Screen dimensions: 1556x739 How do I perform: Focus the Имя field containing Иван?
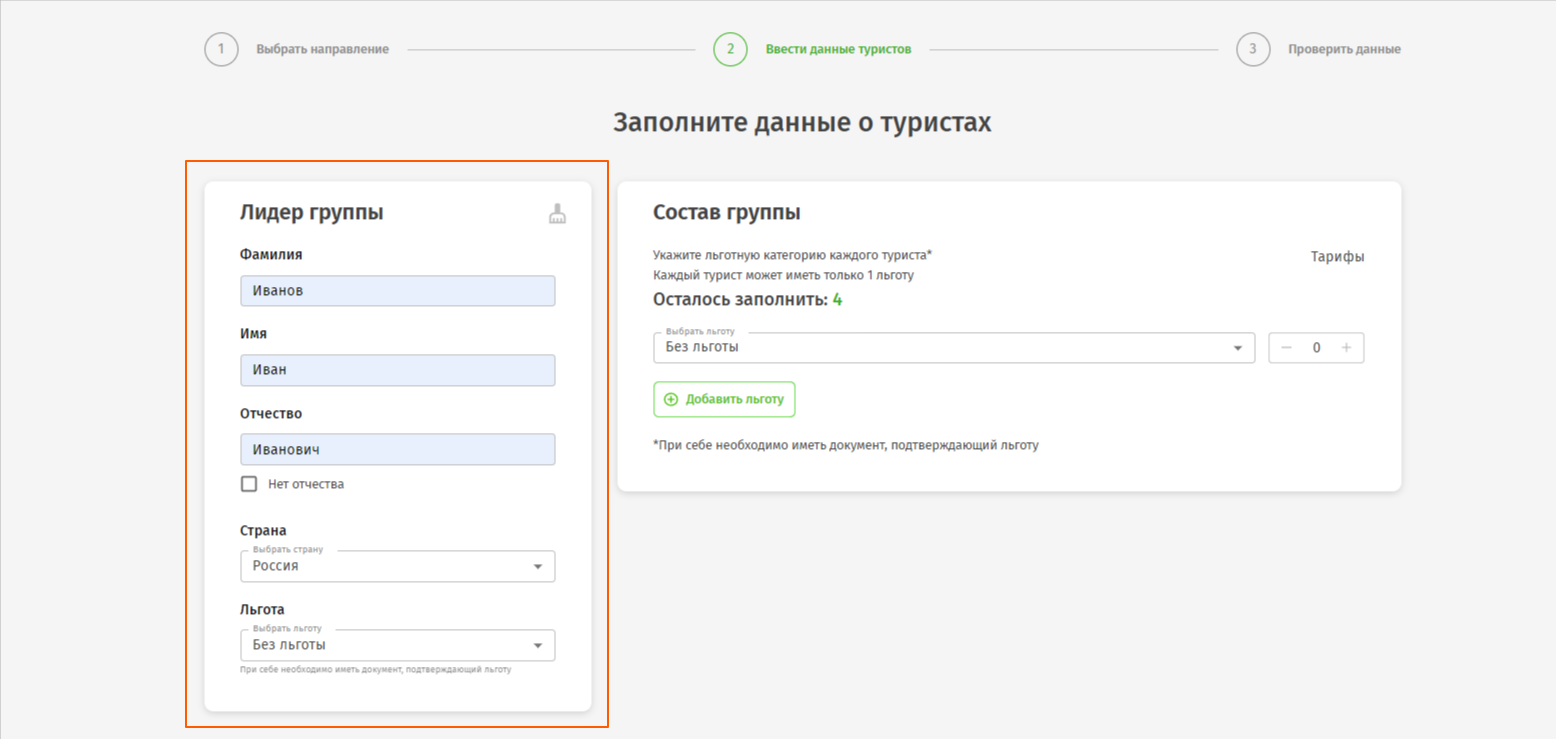pos(397,370)
